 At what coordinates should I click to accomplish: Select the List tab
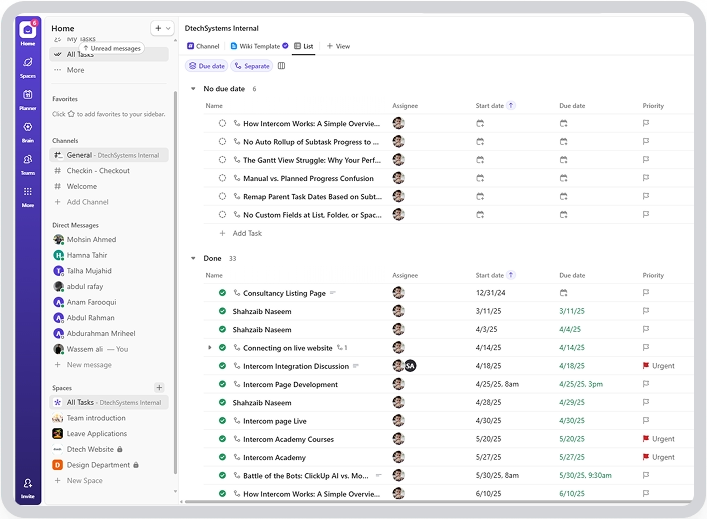click(x=303, y=46)
